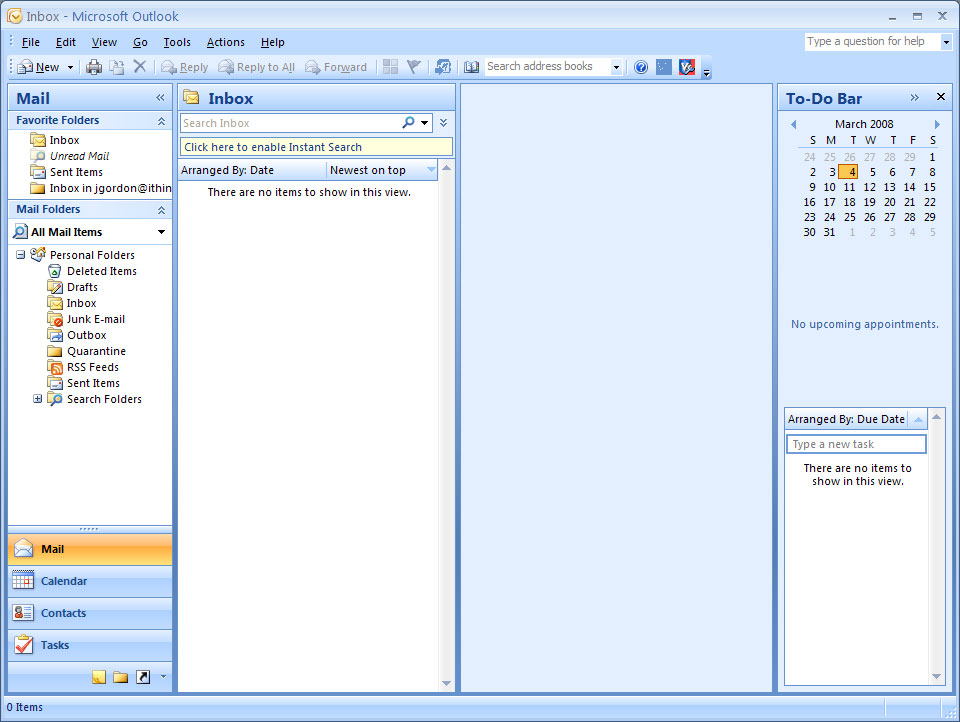Open the Quarantine folder

tap(96, 351)
